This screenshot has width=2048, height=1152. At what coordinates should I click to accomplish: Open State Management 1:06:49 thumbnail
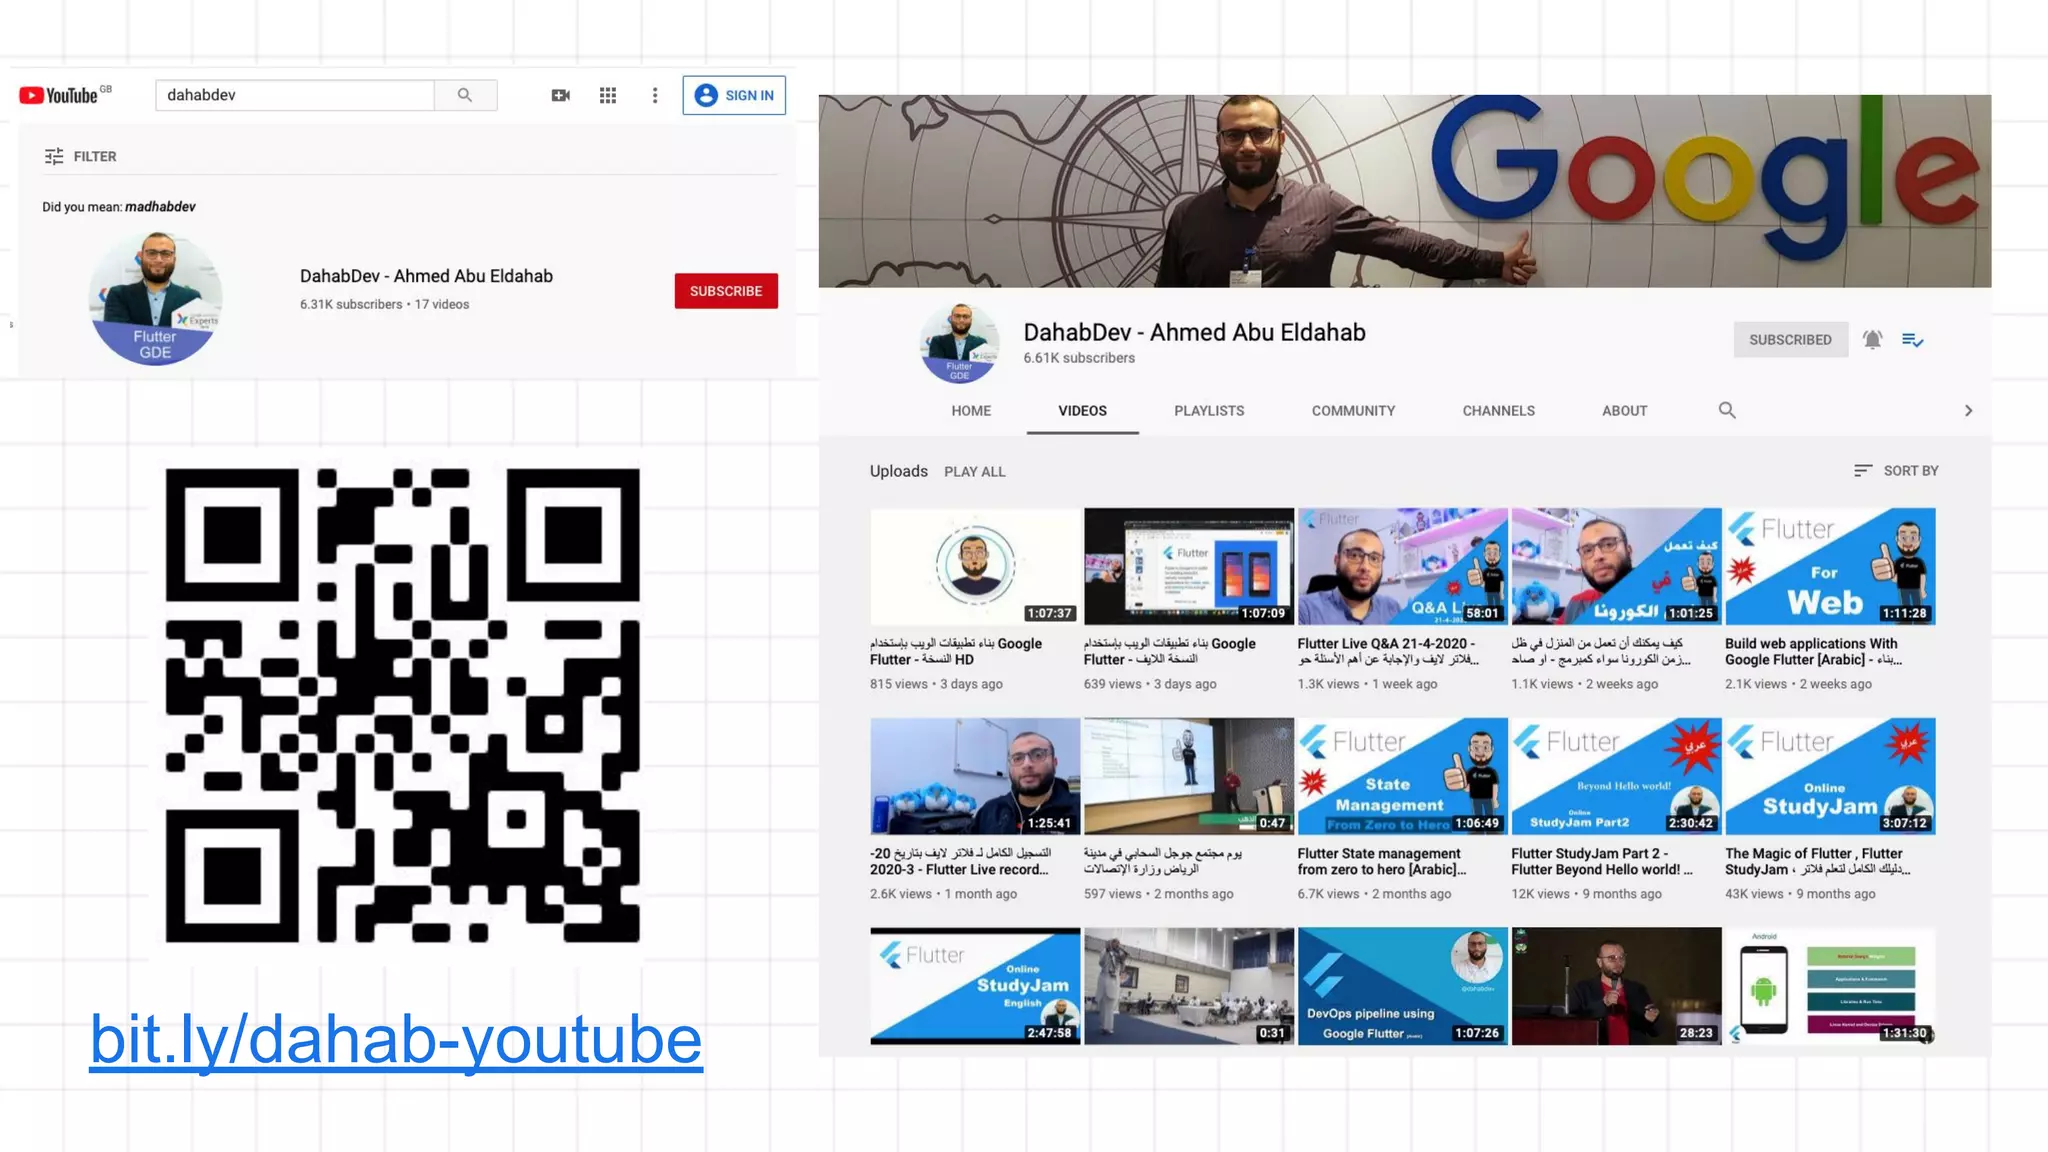click(x=1402, y=776)
